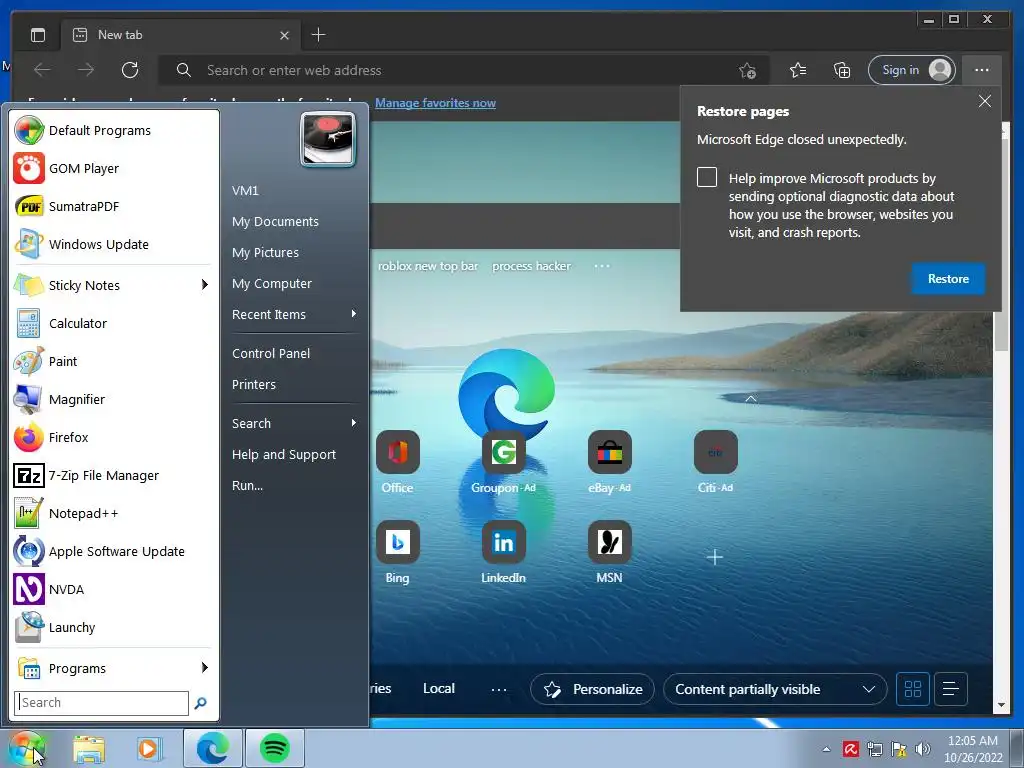Open GOM Player from Start menu
The height and width of the screenshot is (768, 1024).
112,168
